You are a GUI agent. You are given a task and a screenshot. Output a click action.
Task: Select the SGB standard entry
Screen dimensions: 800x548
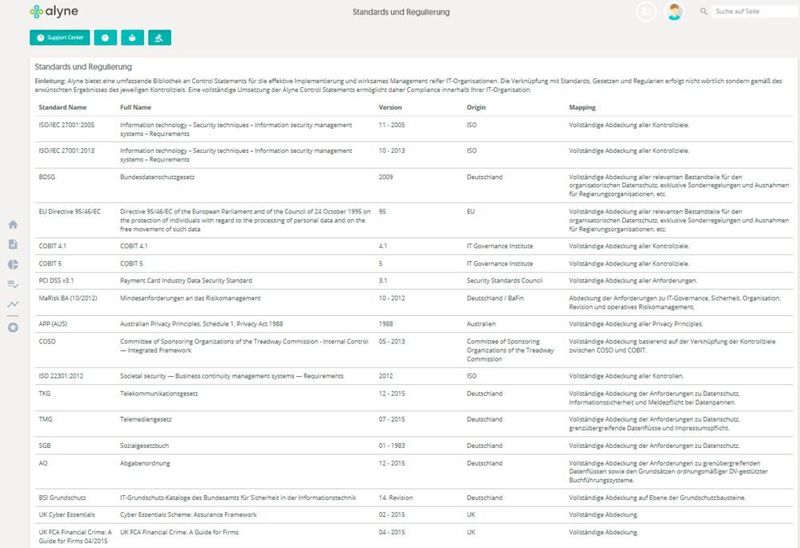tap(45, 445)
